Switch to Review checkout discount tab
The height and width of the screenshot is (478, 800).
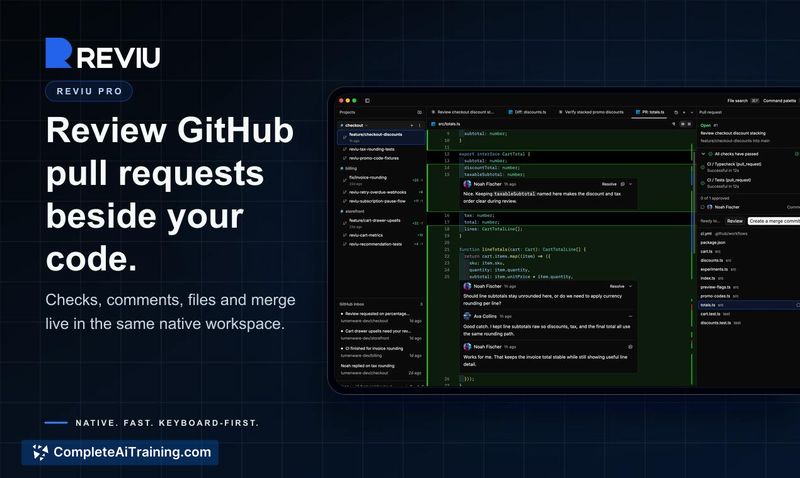point(462,112)
